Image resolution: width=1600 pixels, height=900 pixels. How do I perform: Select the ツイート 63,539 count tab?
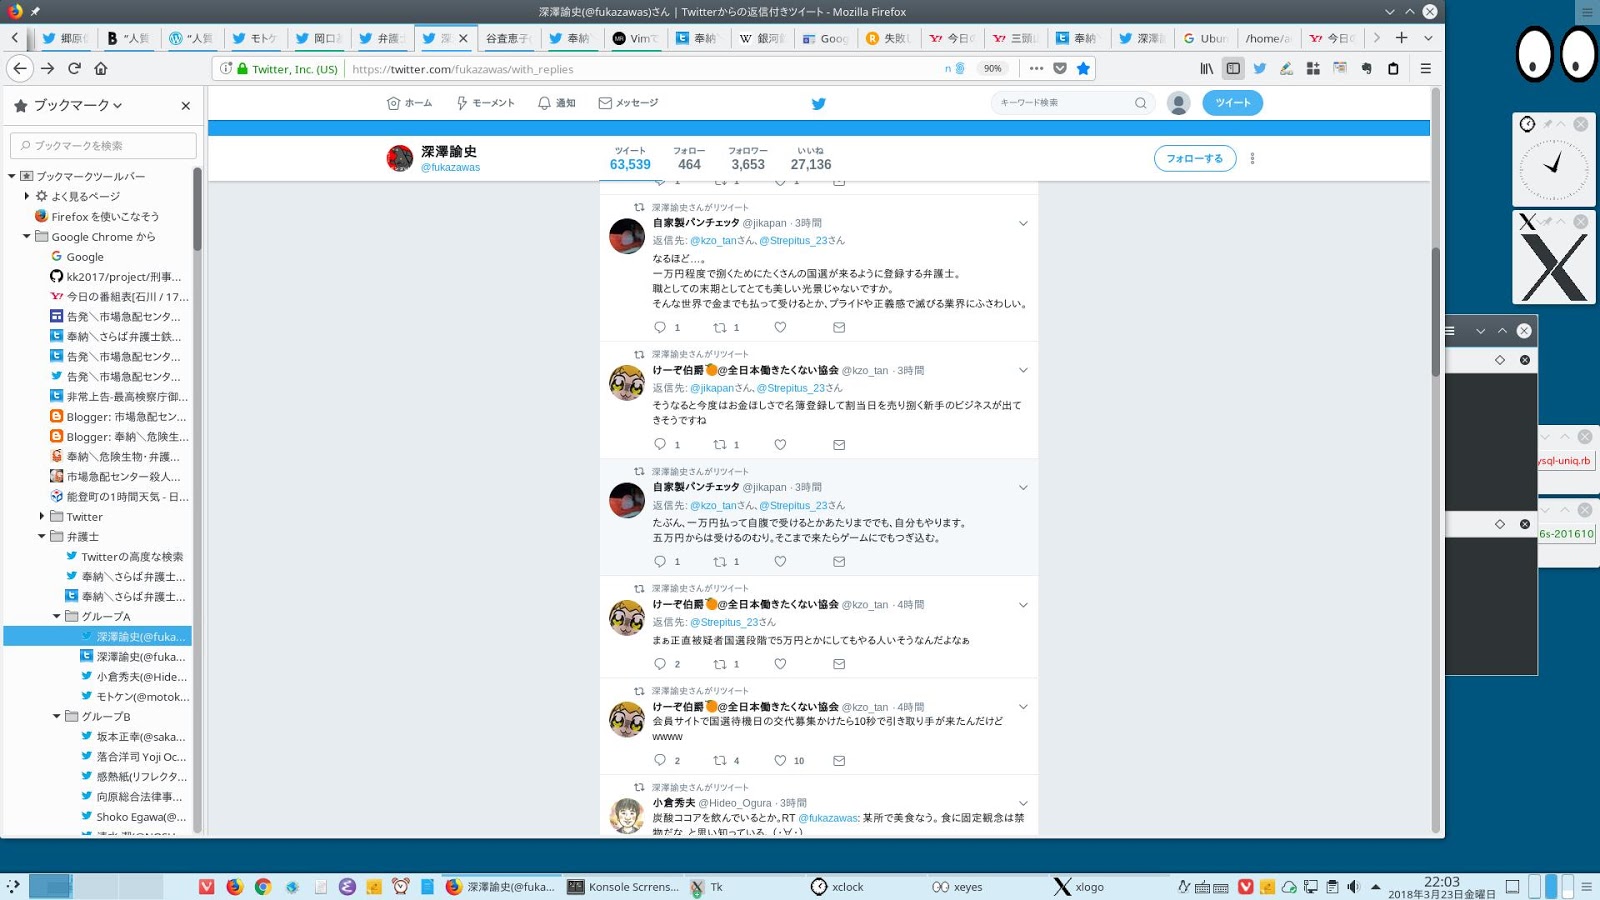(630, 159)
